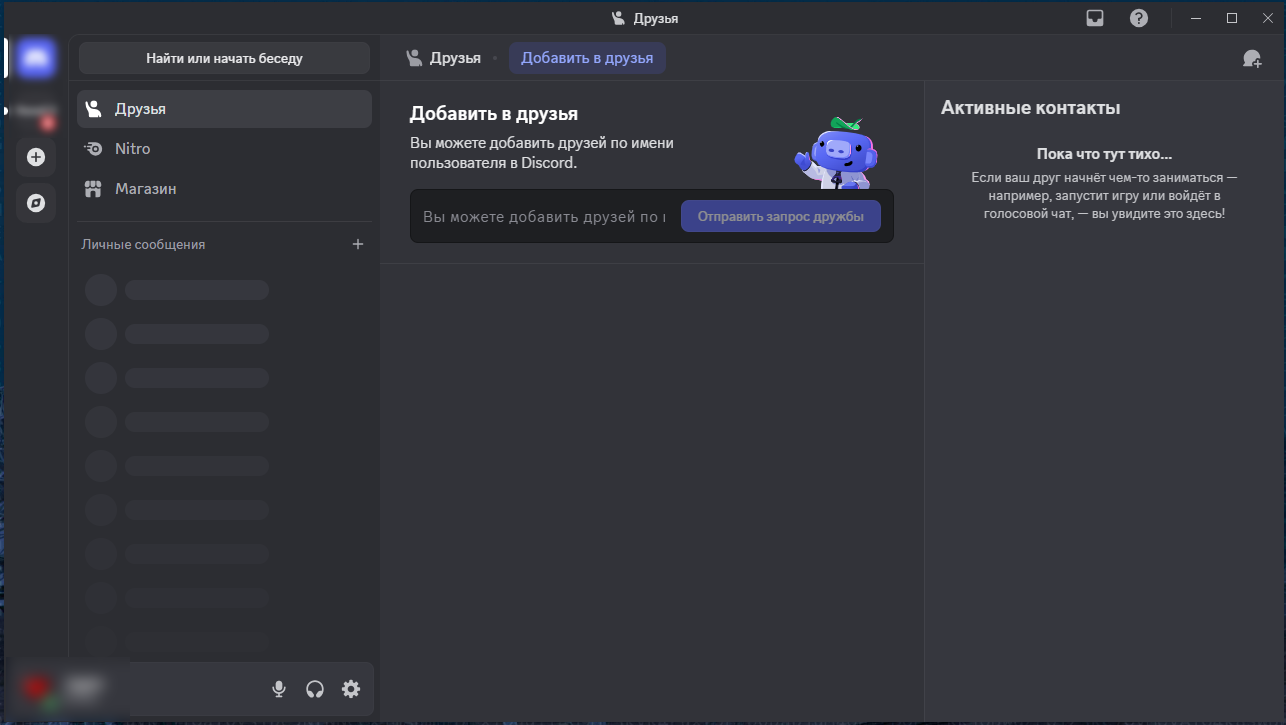The height and width of the screenshot is (725, 1286).
Task: Click the Личные сообщения label
Action: (143, 244)
